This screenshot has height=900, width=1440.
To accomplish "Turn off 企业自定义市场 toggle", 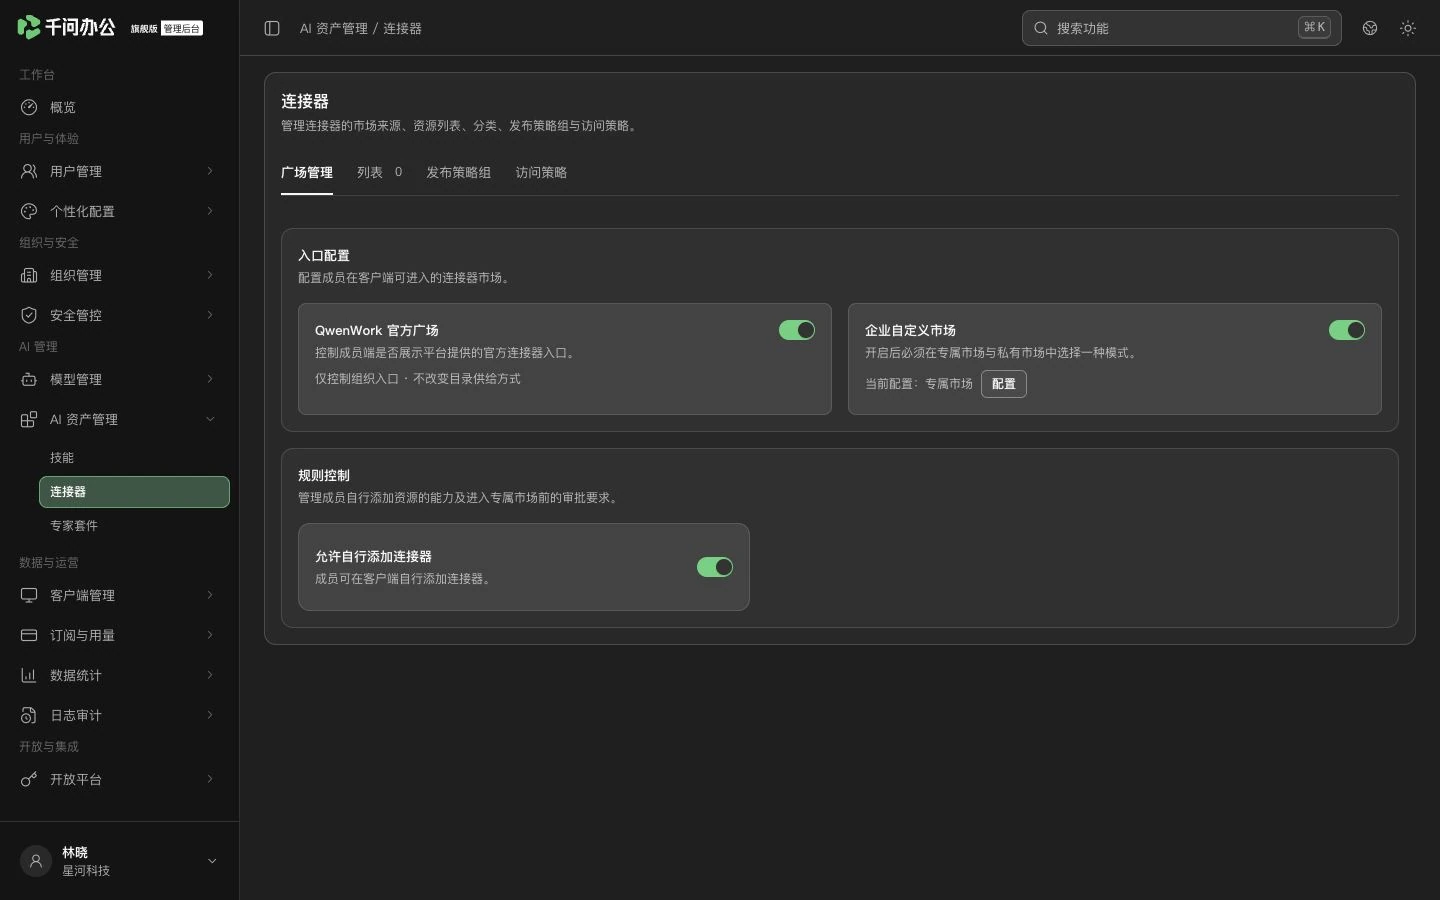I will point(1347,330).
